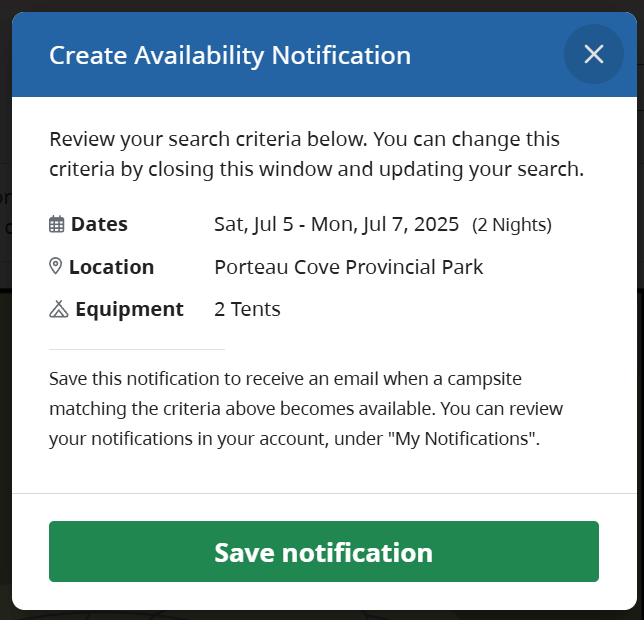Click the divider line below Equipment
Screen dimensions: 644x620
137,349
